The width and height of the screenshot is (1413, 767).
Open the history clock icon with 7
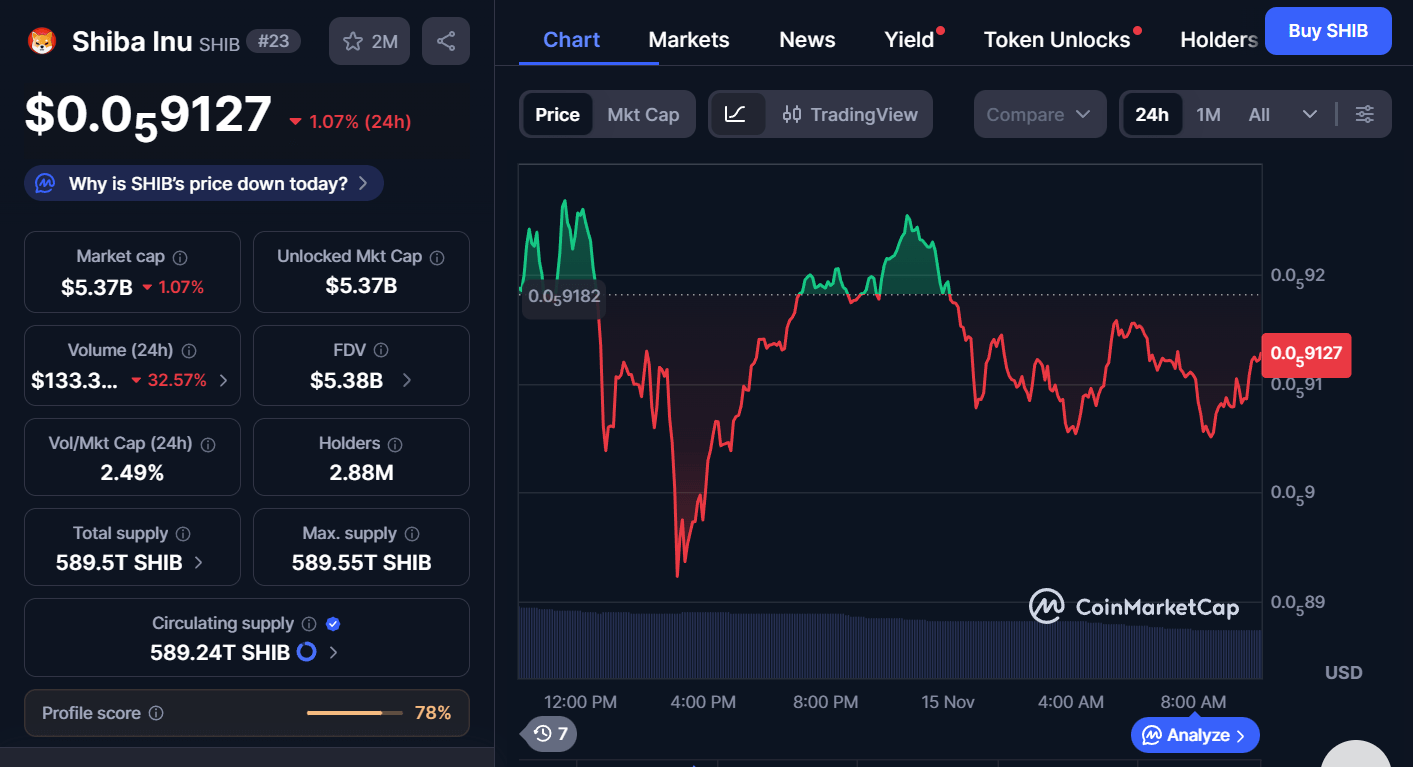tap(550, 734)
